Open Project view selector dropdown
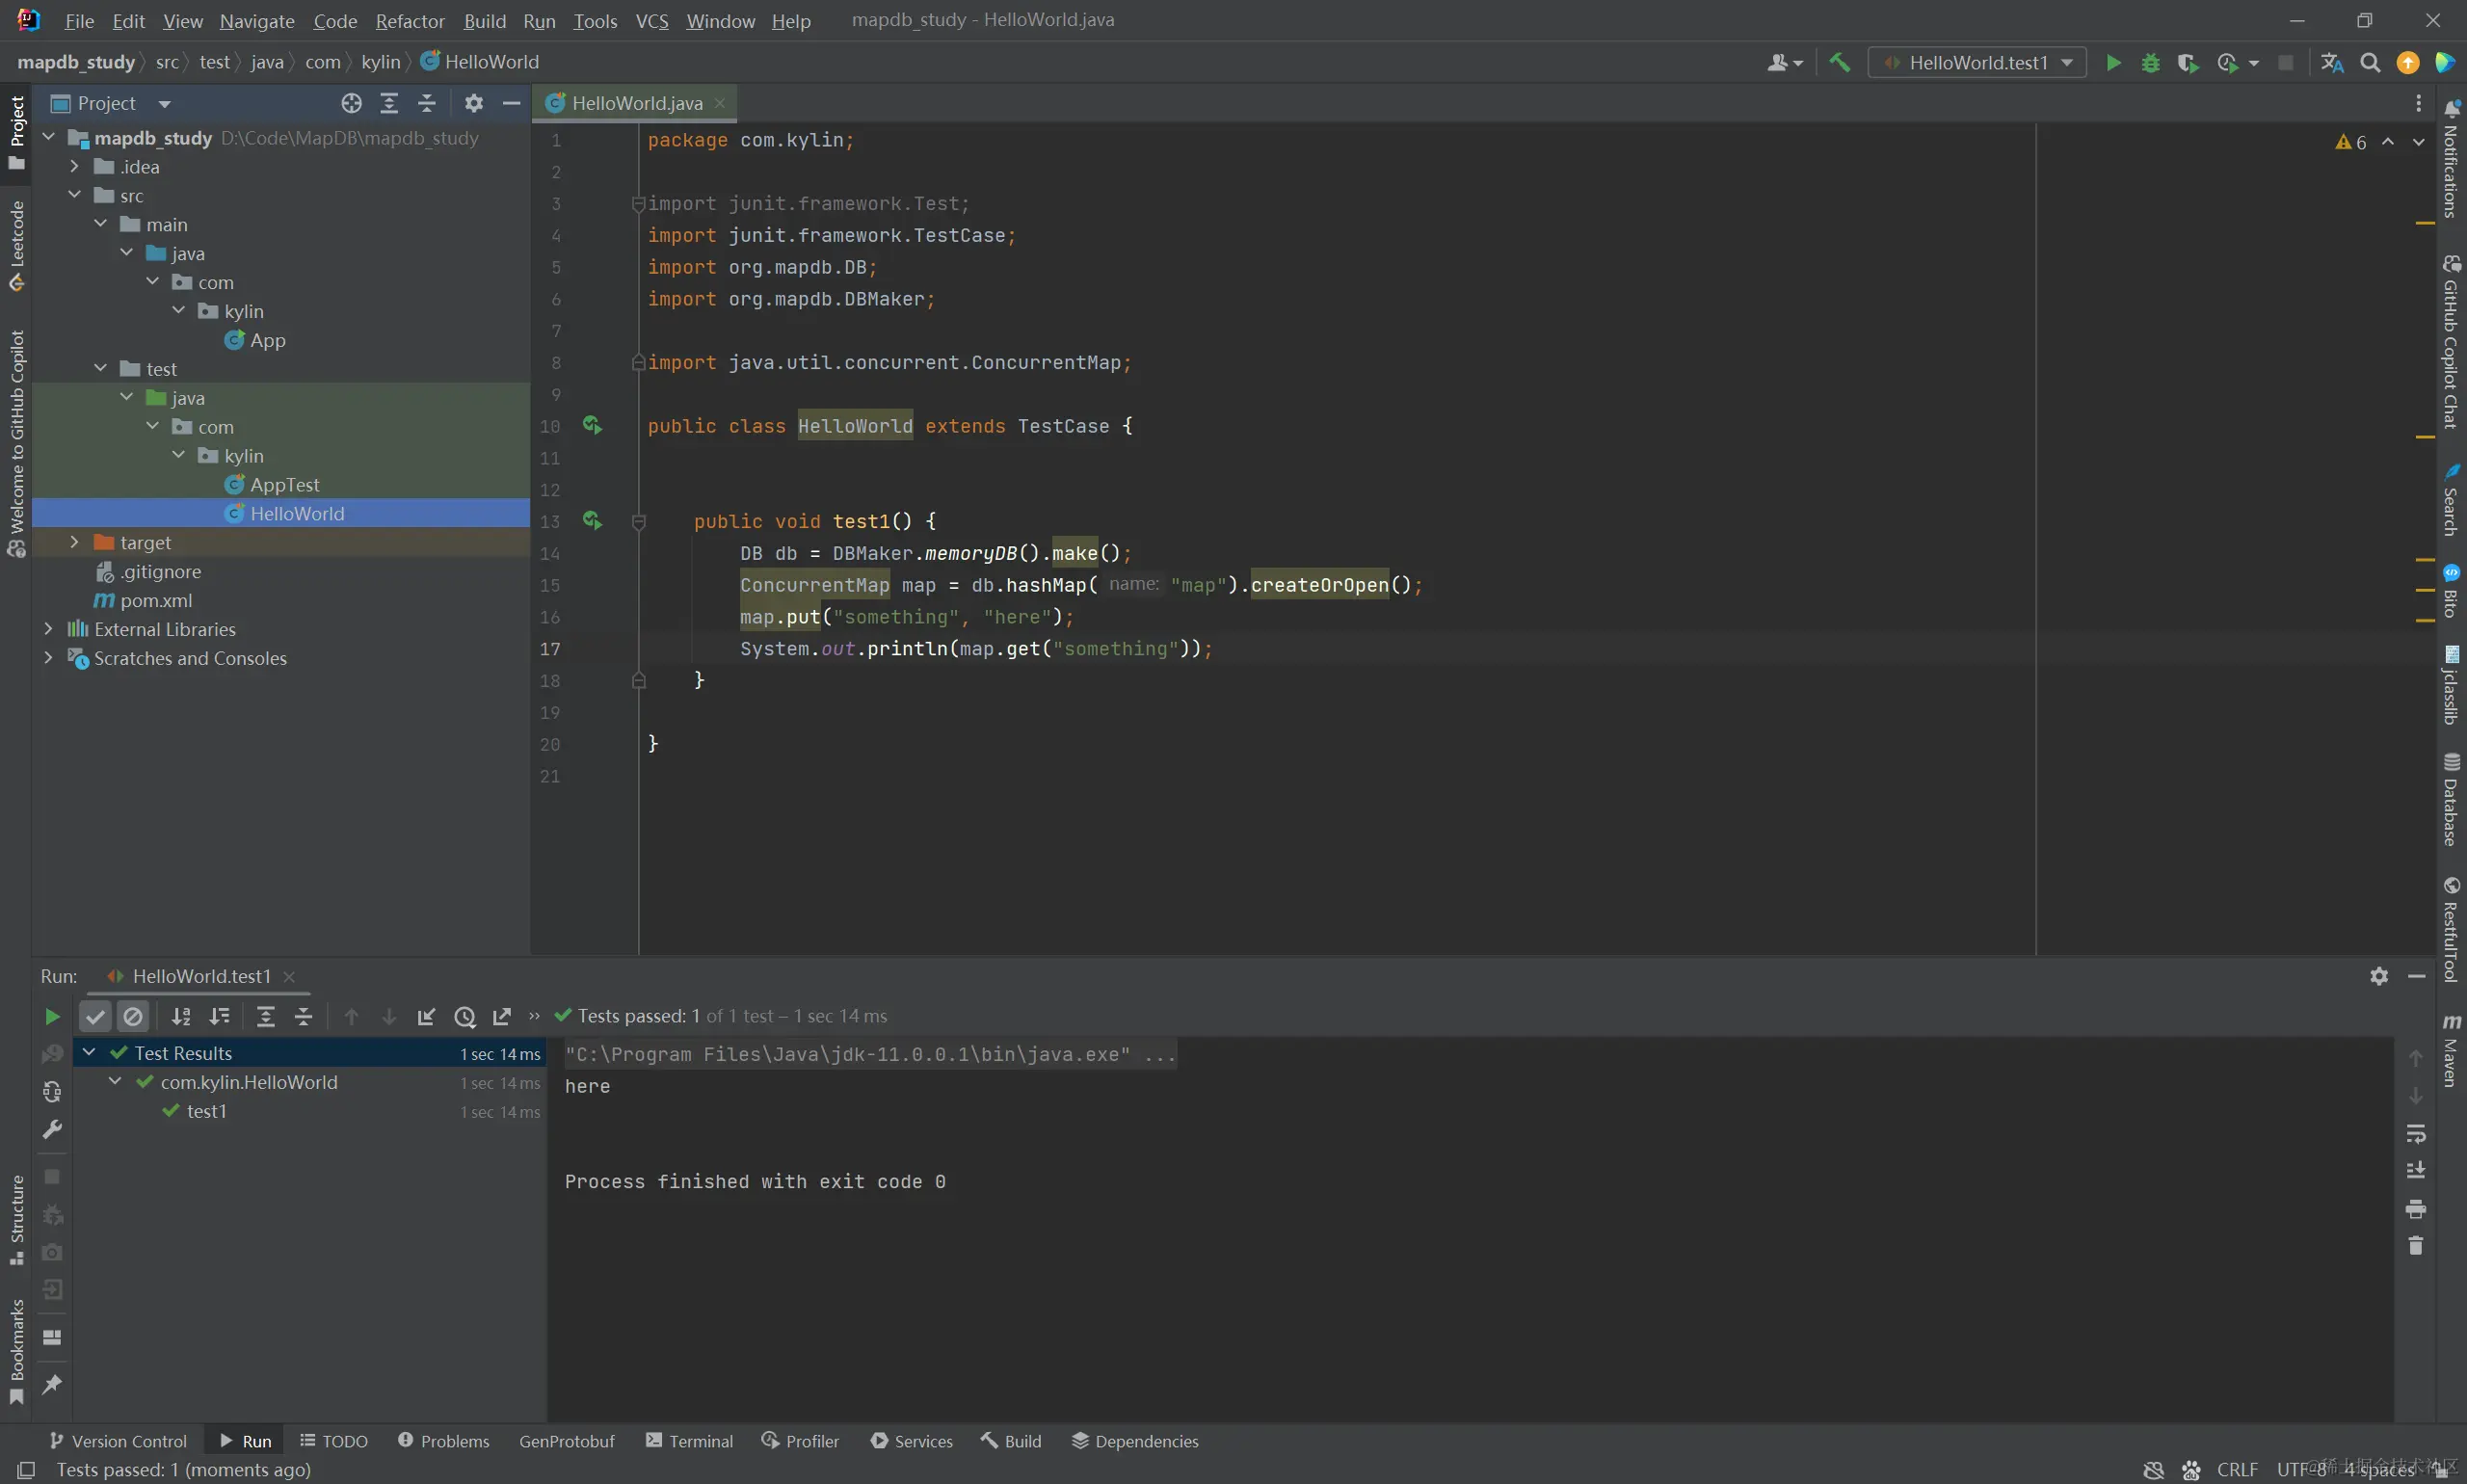This screenshot has width=2467, height=1484. coord(111,103)
